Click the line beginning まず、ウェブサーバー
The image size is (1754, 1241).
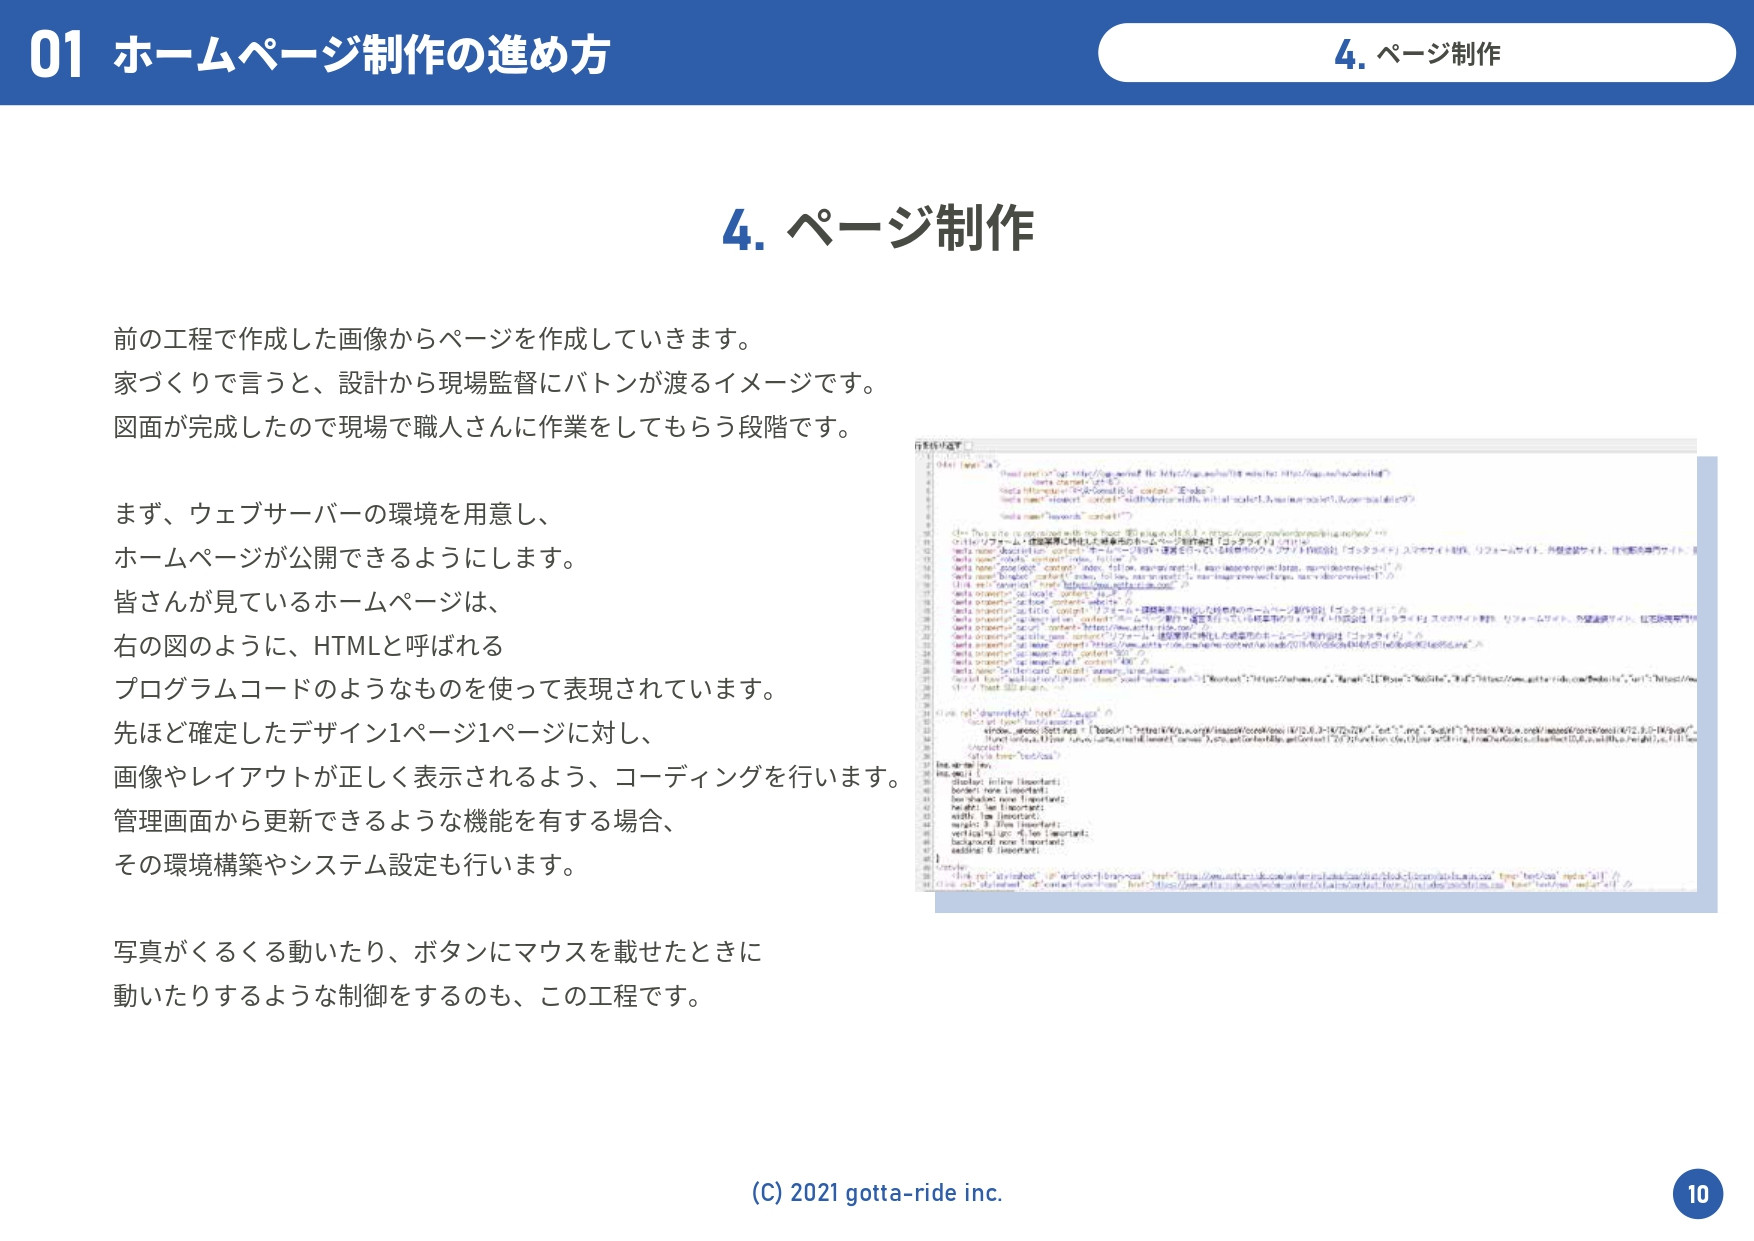333,514
